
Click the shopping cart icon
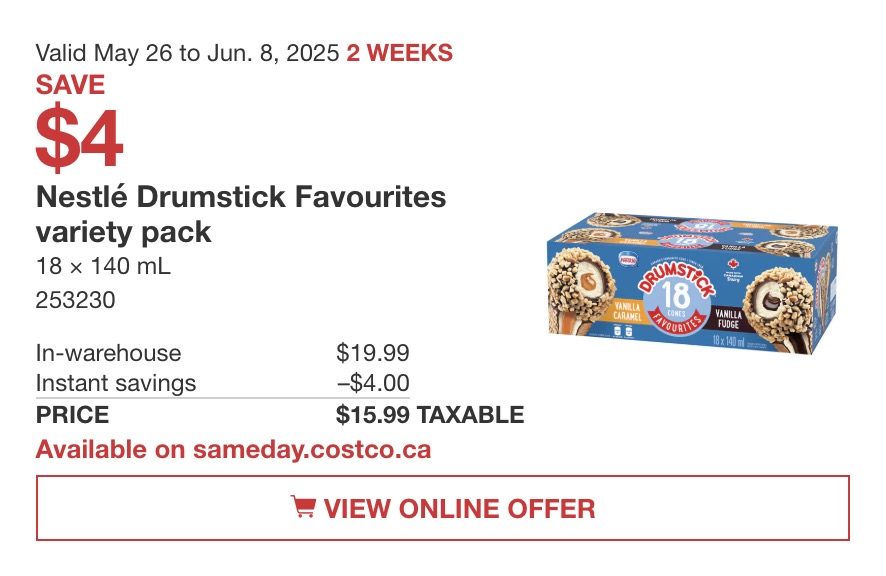(303, 506)
